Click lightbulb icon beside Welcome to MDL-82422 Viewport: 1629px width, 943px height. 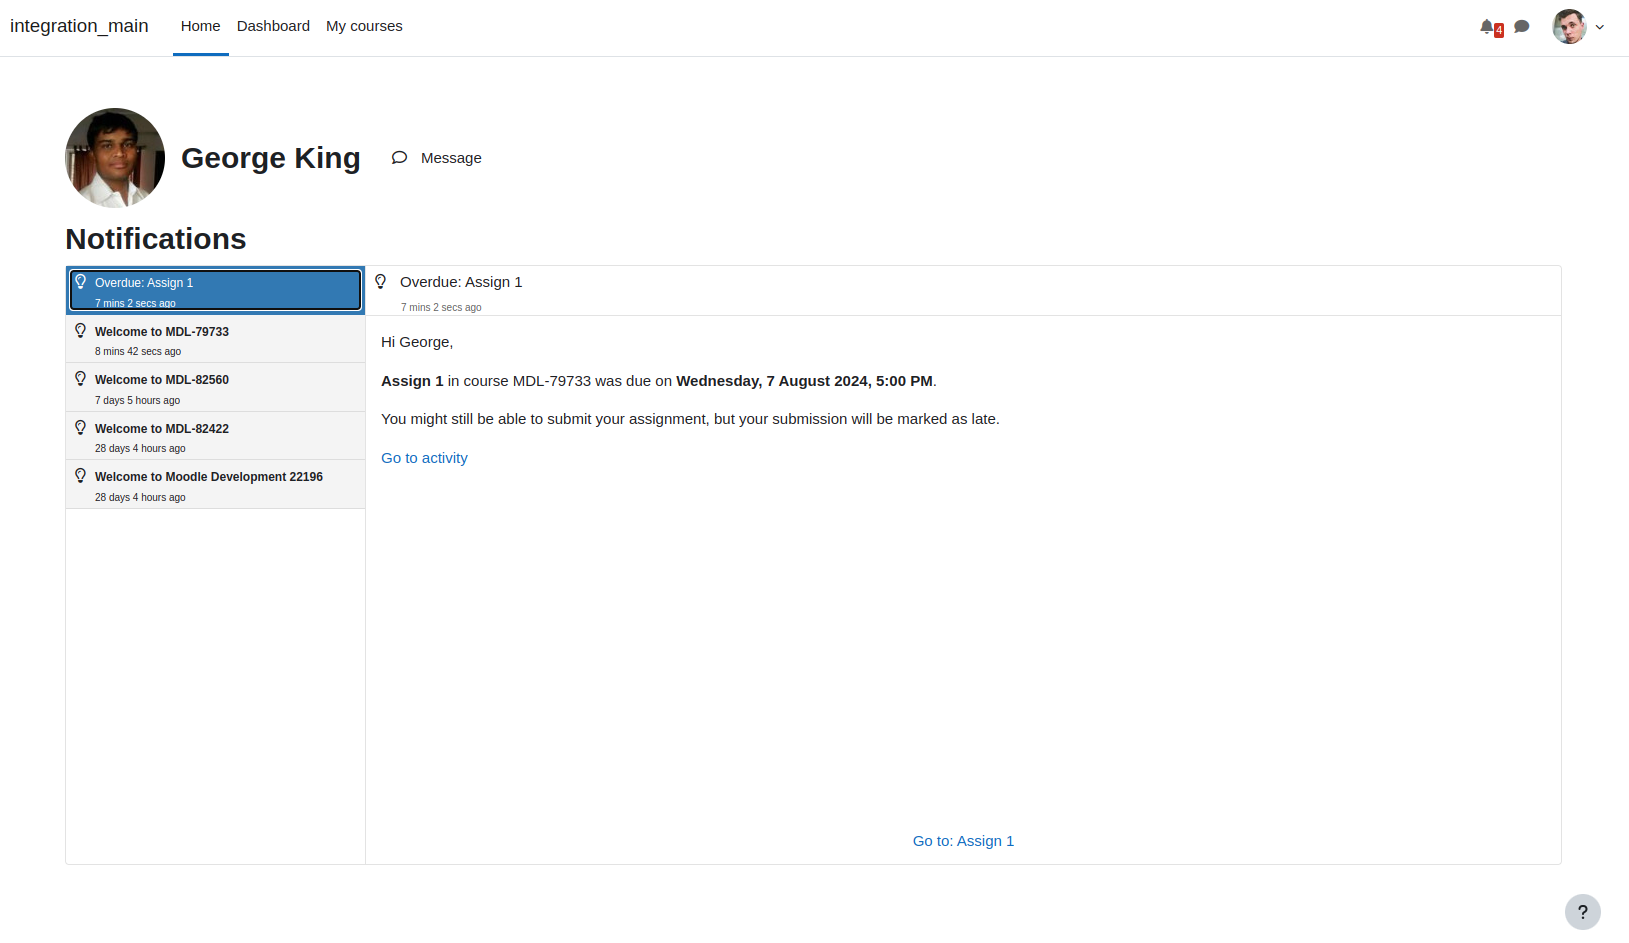click(81, 427)
